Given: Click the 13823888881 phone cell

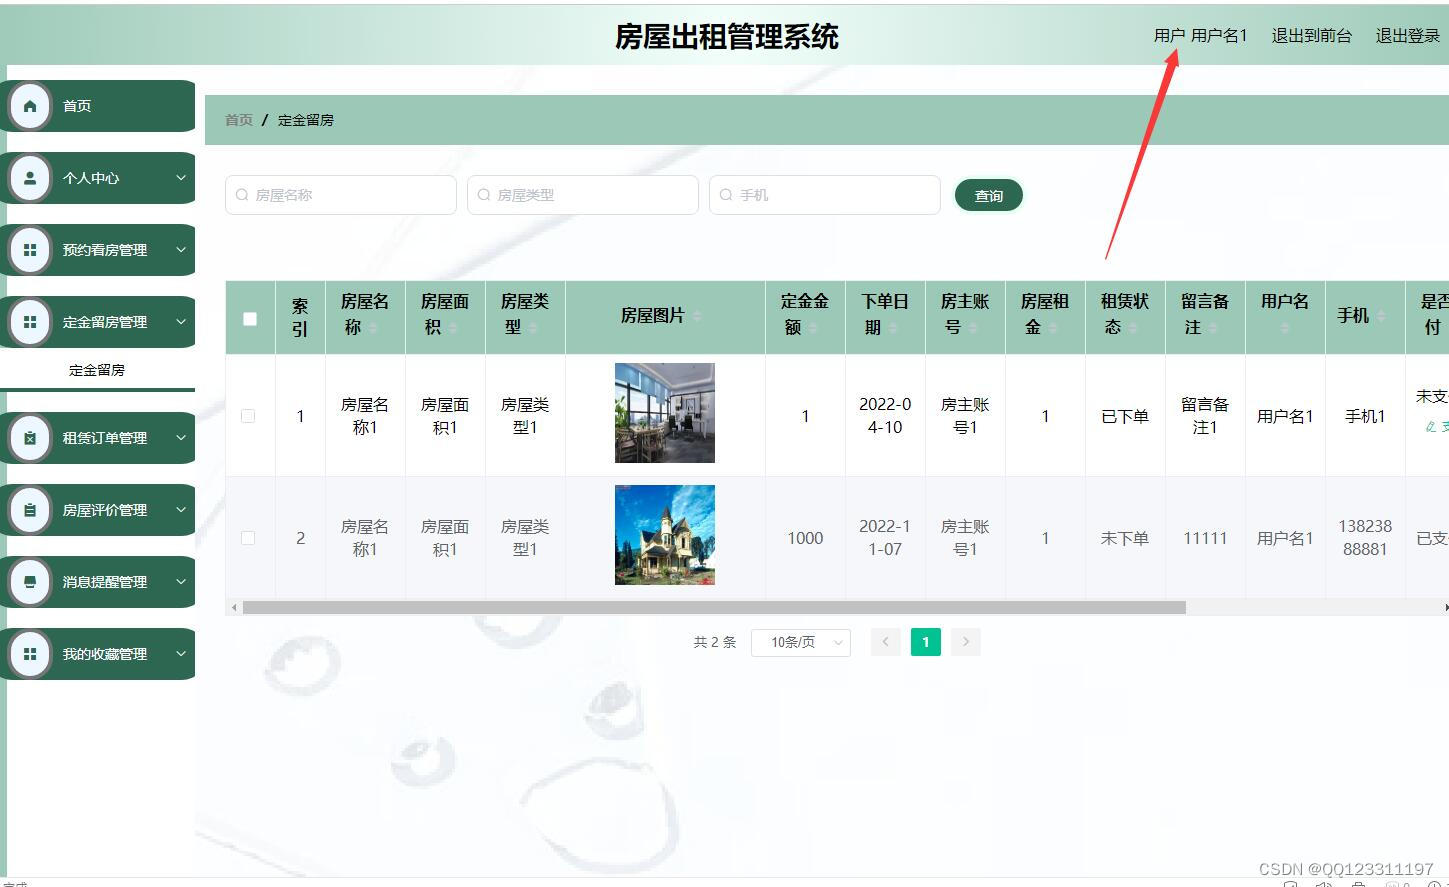Looking at the screenshot, I should coord(1365,538).
